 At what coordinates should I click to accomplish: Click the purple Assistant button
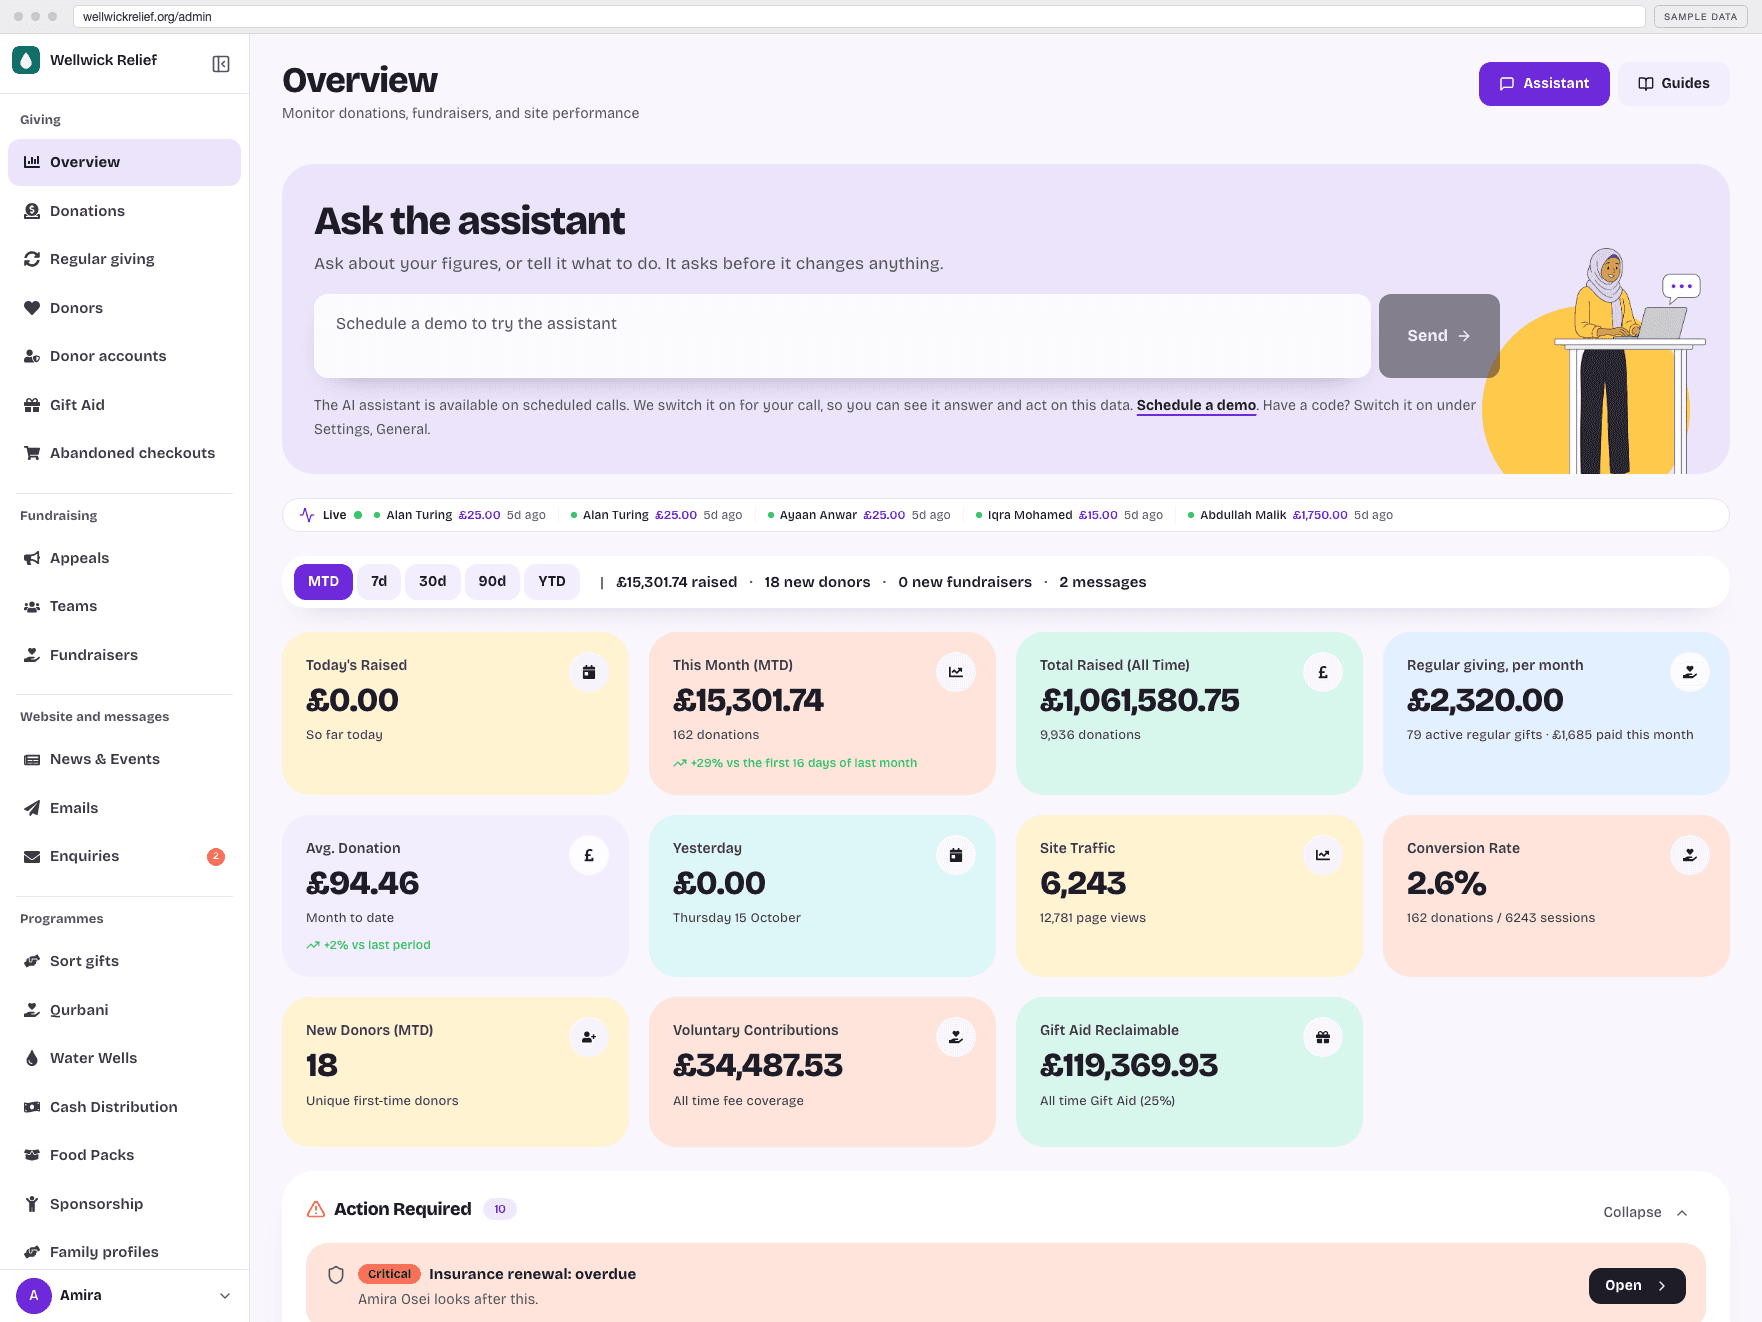(1544, 84)
